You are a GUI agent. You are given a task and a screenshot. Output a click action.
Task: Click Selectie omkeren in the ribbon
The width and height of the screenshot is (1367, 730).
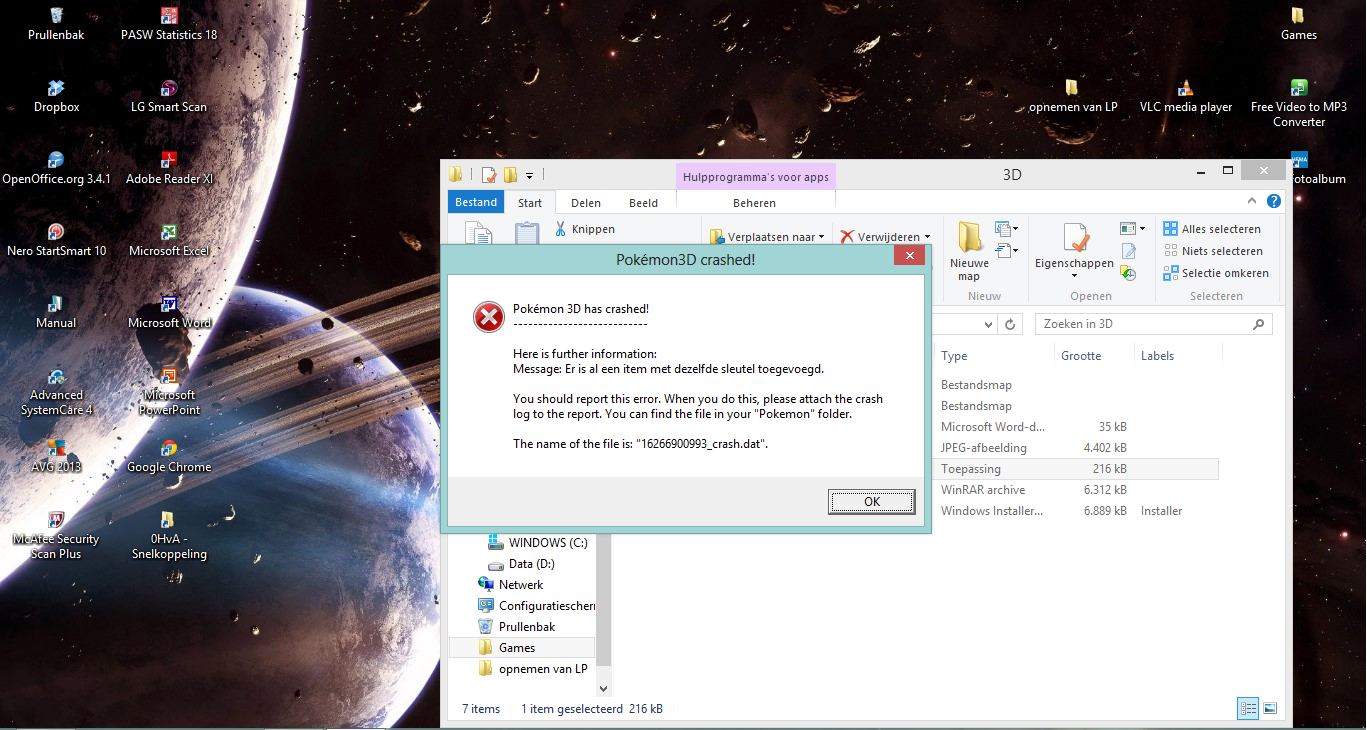point(1216,273)
